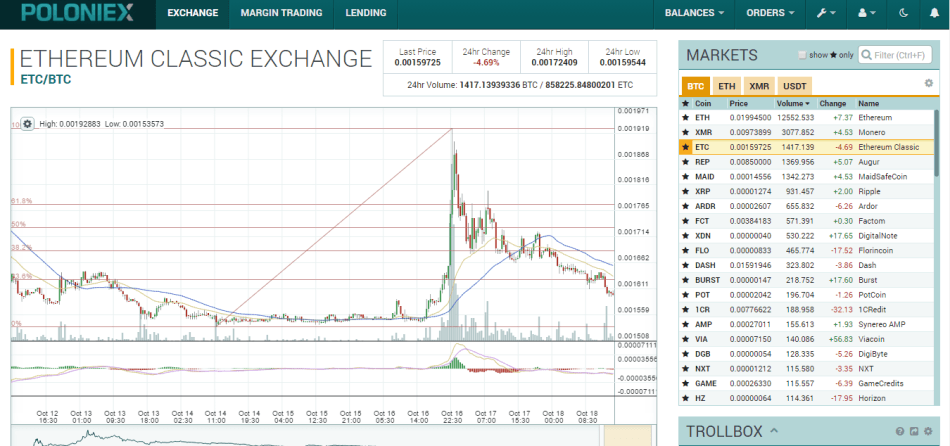Open notifications bell icon
The width and height of the screenshot is (950, 446).
(x=934, y=13)
